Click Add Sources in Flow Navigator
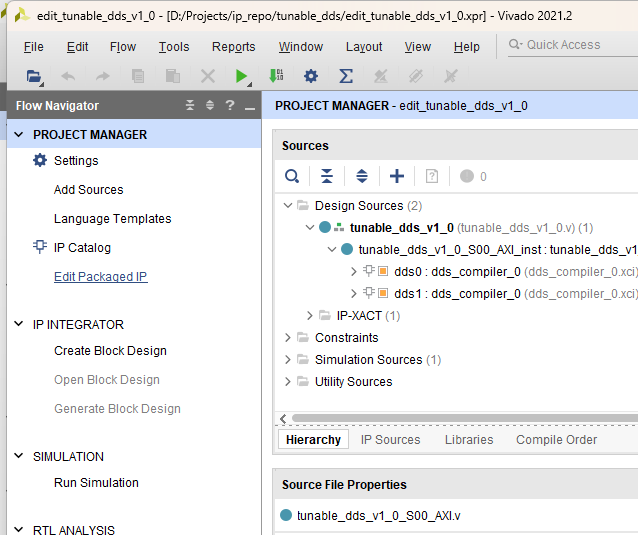This screenshot has height=535, width=638. pyautogui.click(x=89, y=190)
